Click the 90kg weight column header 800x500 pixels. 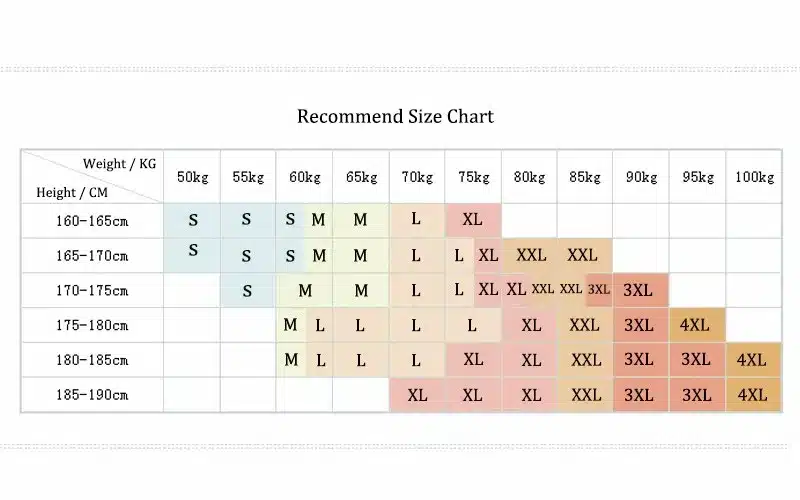[x=641, y=178]
